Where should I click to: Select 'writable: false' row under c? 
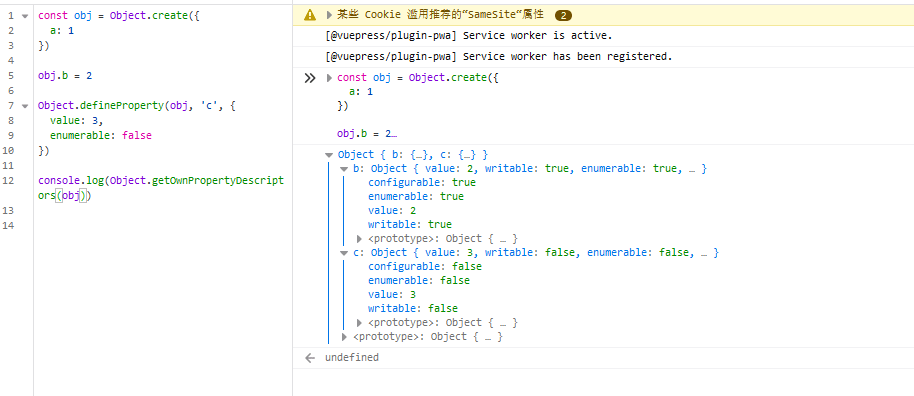point(413,309)
